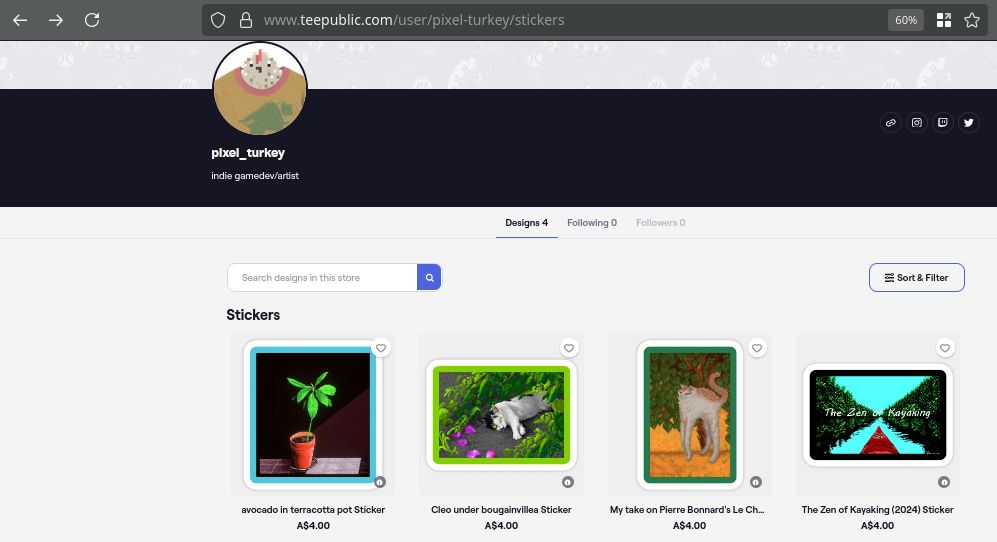
Task: Click the indie gamedev/artist bio text
Action: tap(255, 176)
